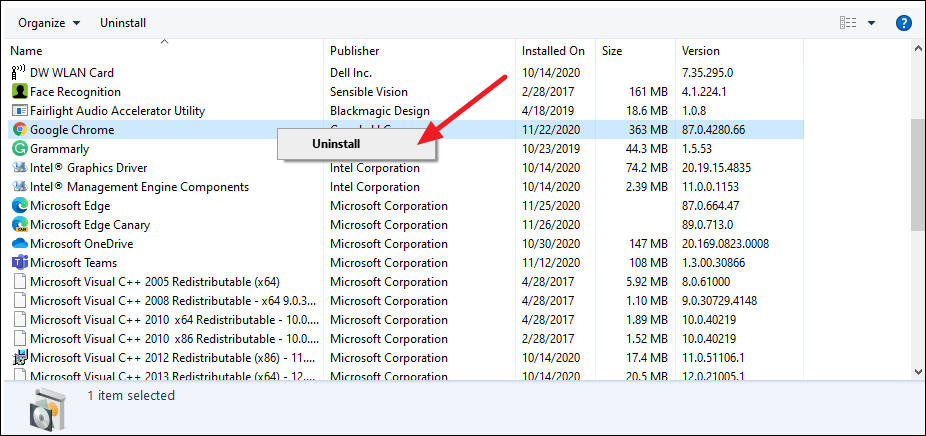Click the Google Chrome icon
The width and height of the screenshot is (926, 436).
click(x=19, y=129)
